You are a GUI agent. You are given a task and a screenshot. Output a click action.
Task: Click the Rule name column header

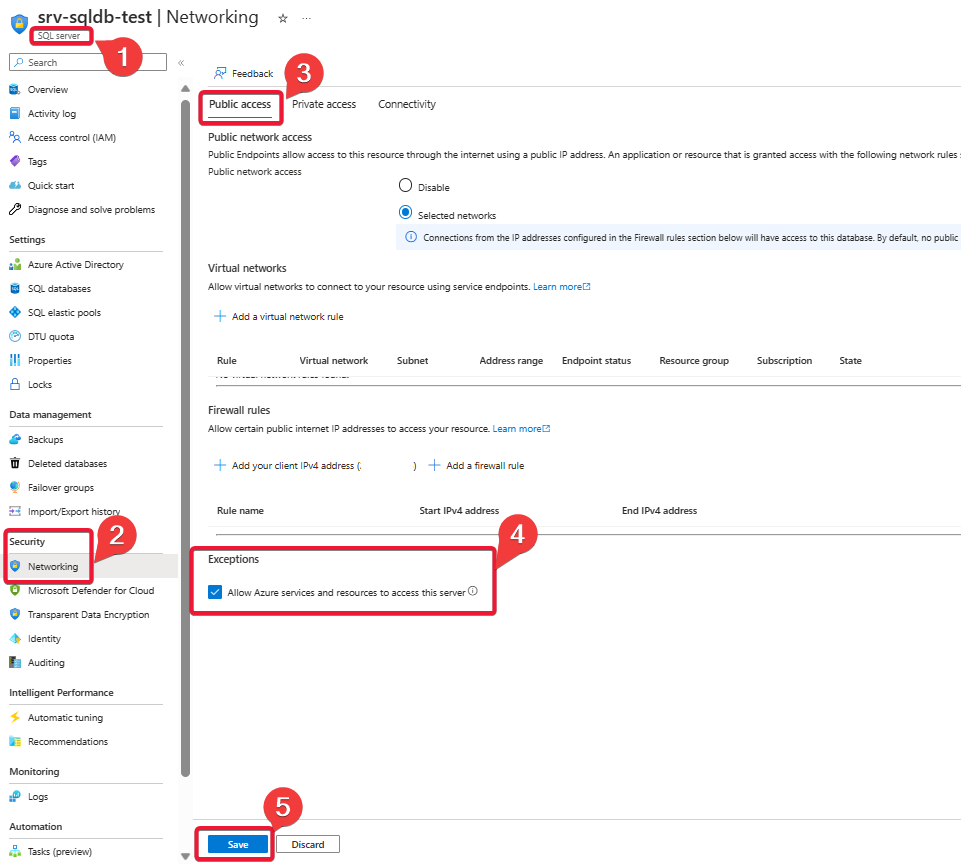tap(240, 510)
